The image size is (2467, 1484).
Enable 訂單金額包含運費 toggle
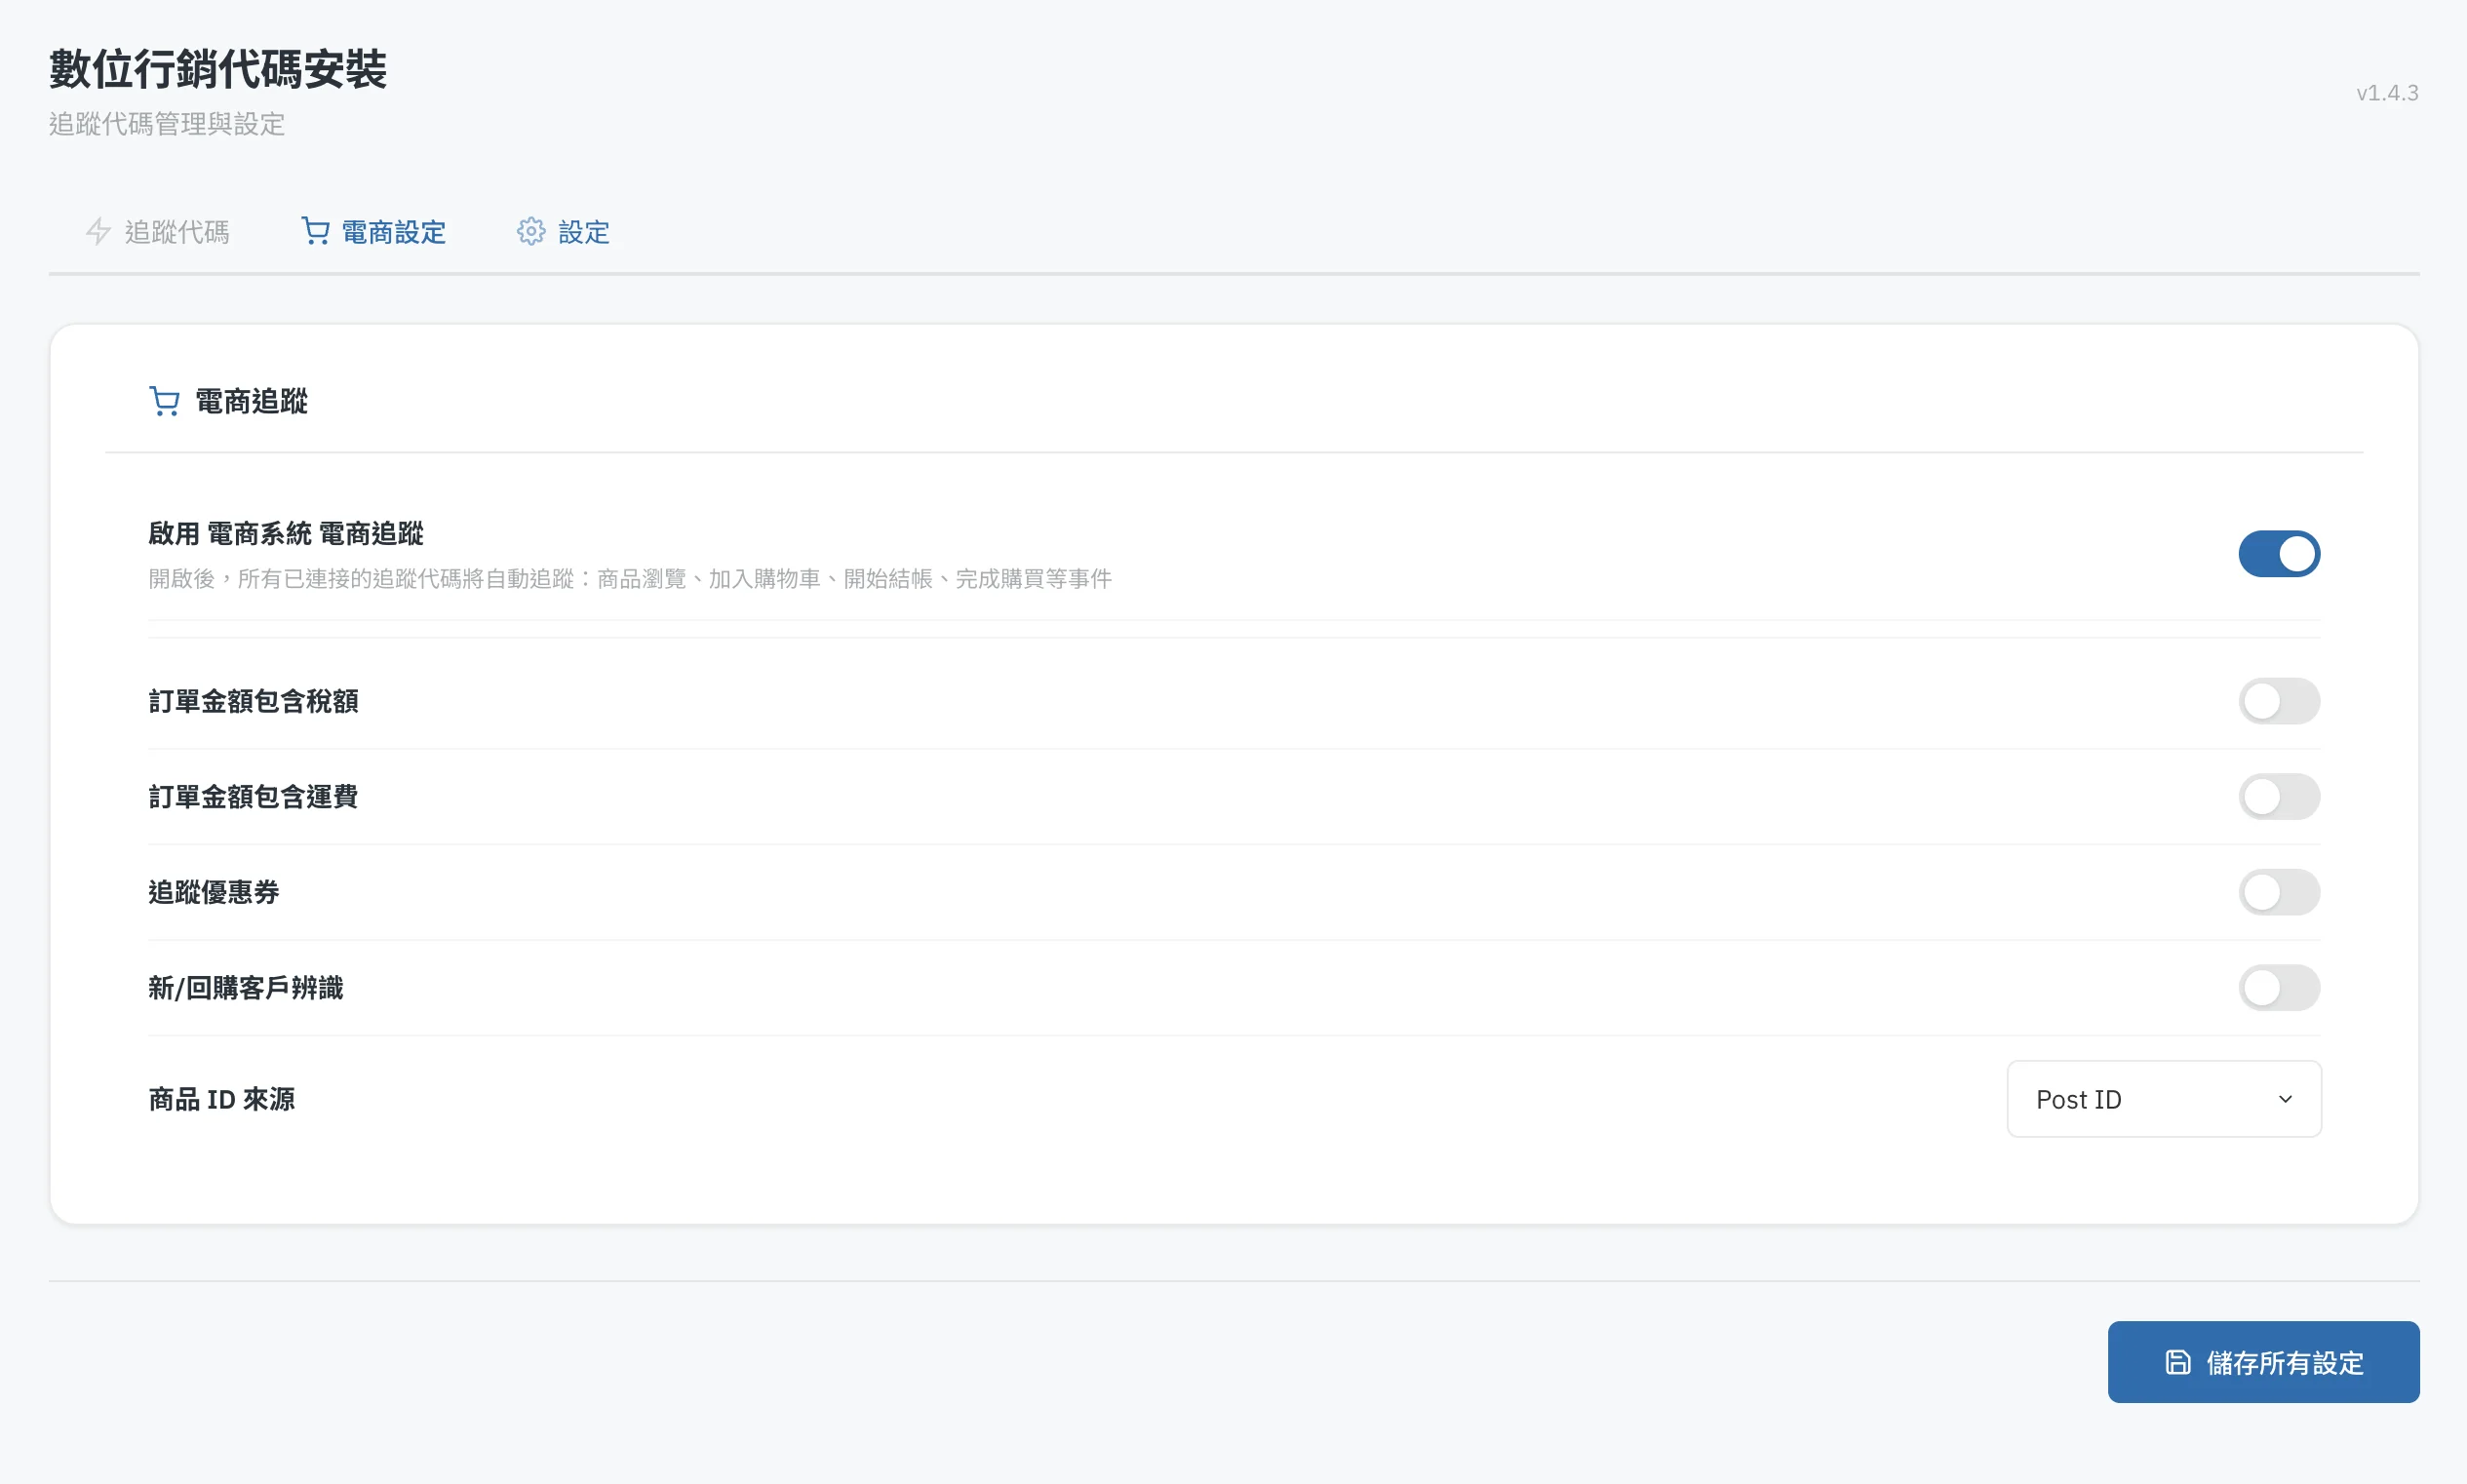[2278, 797]
